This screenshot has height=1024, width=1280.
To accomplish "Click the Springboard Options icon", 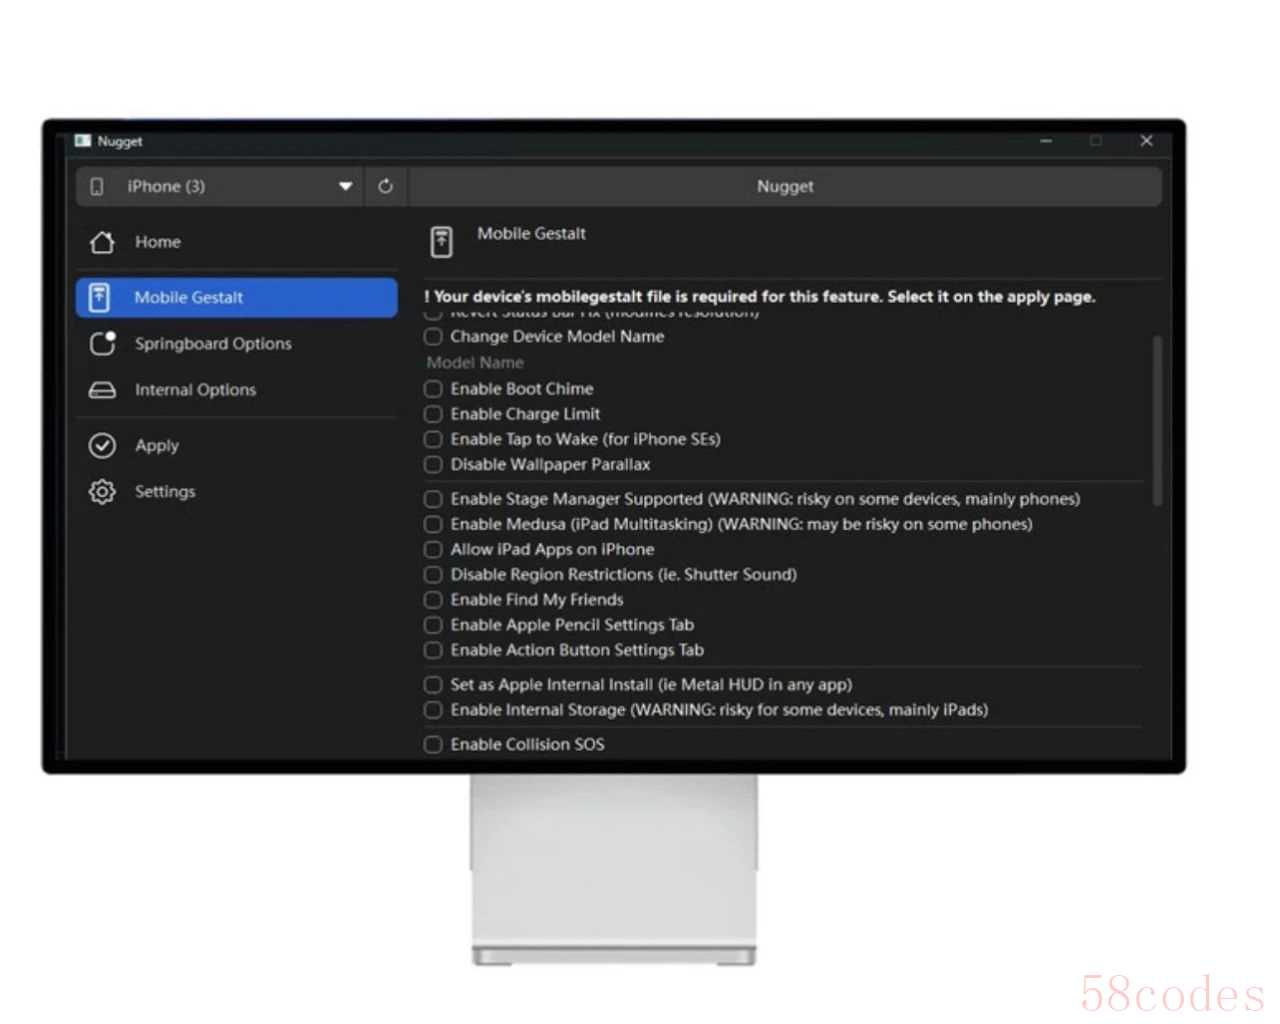I will point(102,343).
